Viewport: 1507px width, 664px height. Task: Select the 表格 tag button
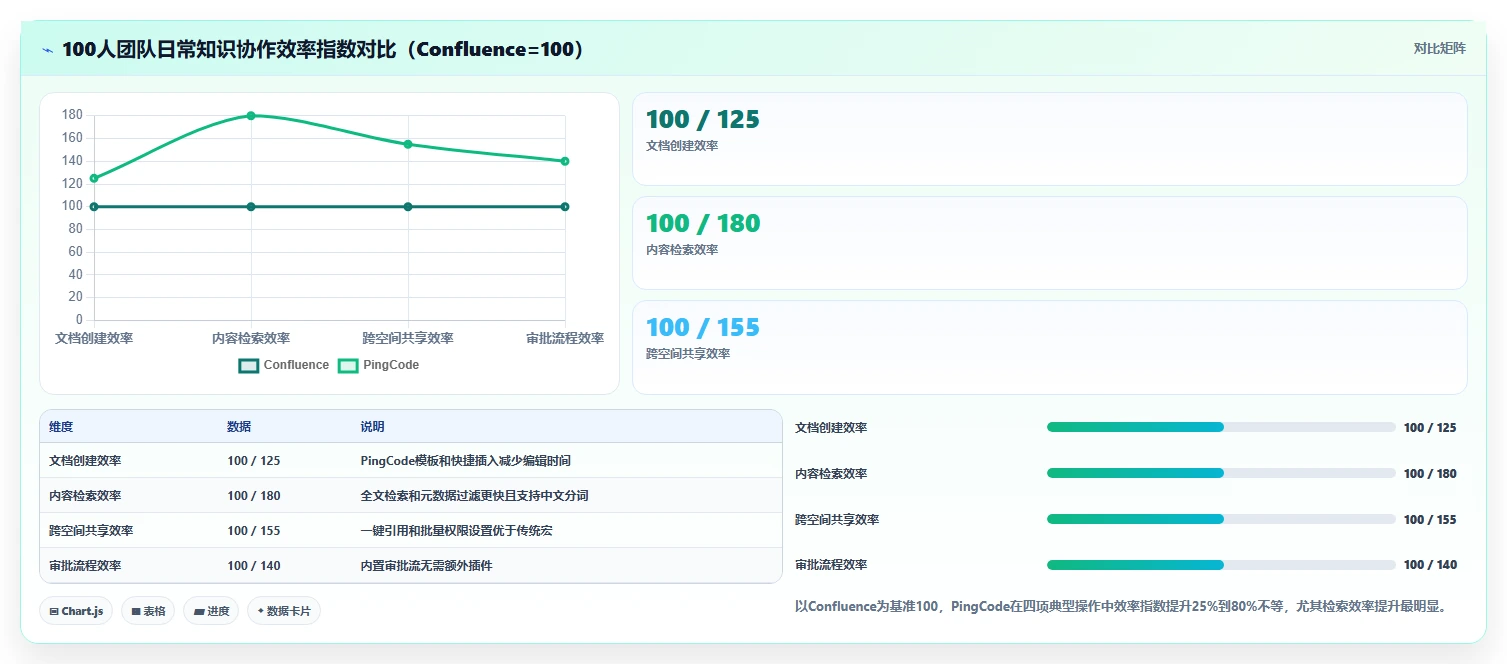[148, 611]
